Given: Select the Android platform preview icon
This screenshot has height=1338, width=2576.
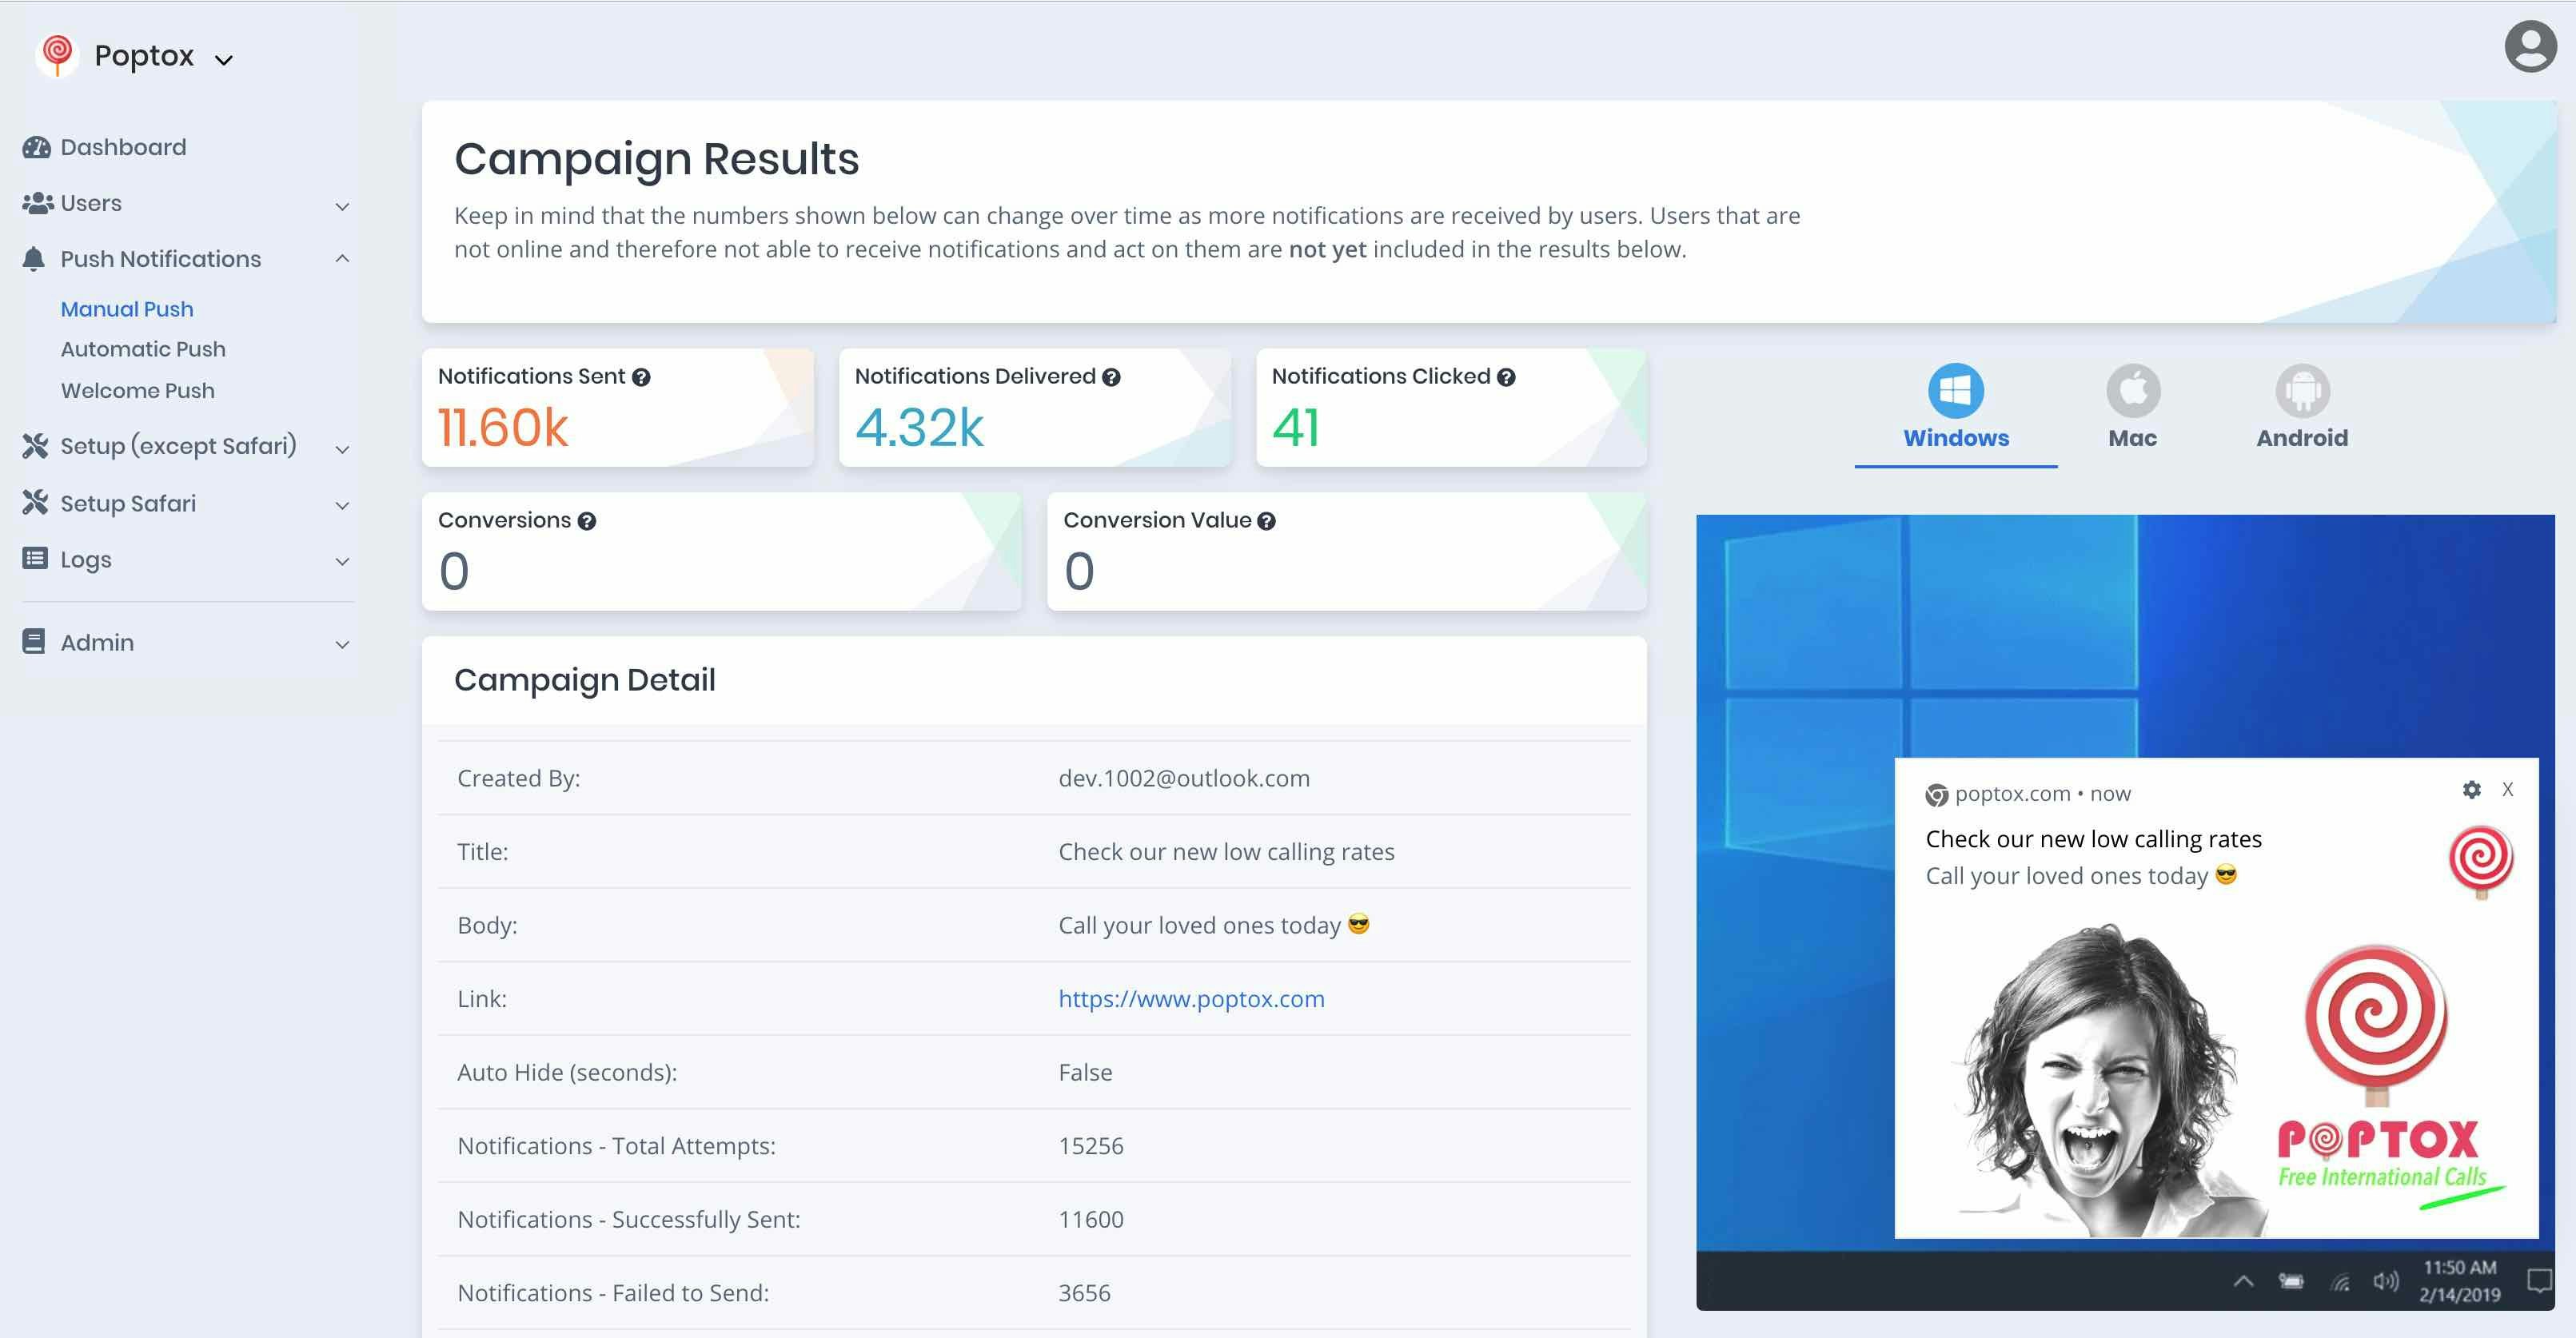Looking at the screenshot, I should (2302, 390).
